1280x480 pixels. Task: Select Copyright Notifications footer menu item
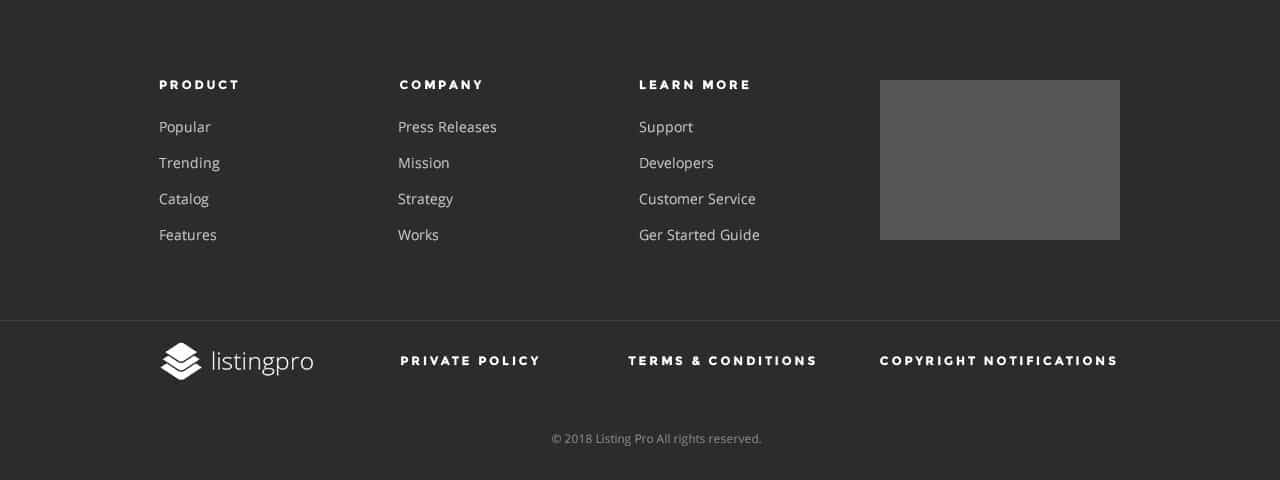pyautogui.click(x=998, y=361)
